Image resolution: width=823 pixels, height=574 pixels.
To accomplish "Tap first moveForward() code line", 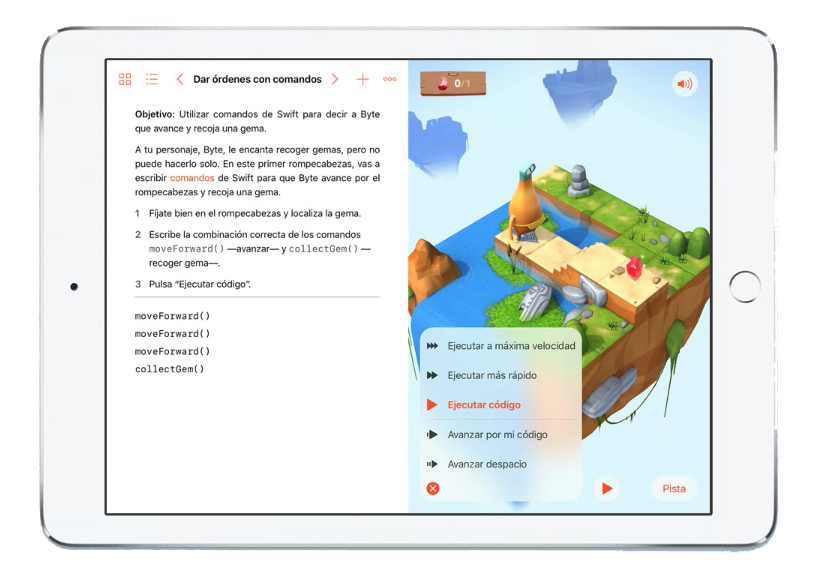I will click(172, 316).
